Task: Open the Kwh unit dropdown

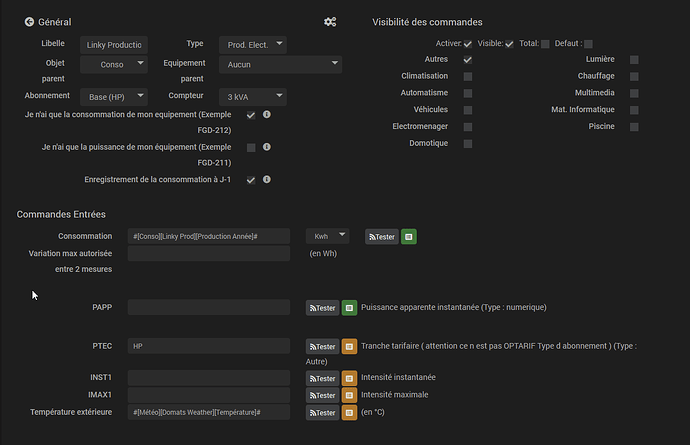Action: tap(327, 236)
